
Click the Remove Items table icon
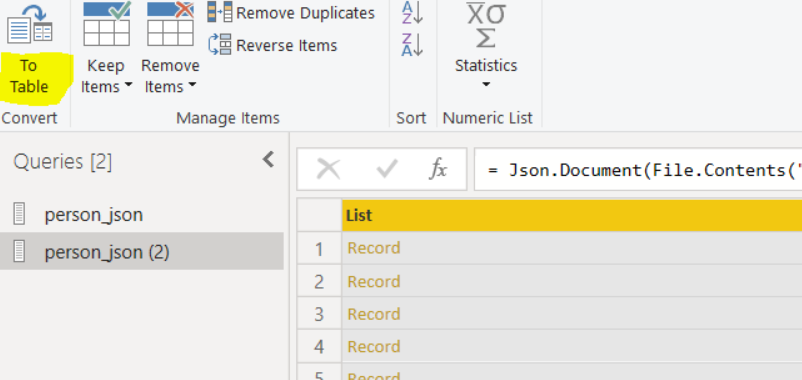[170, 24]
